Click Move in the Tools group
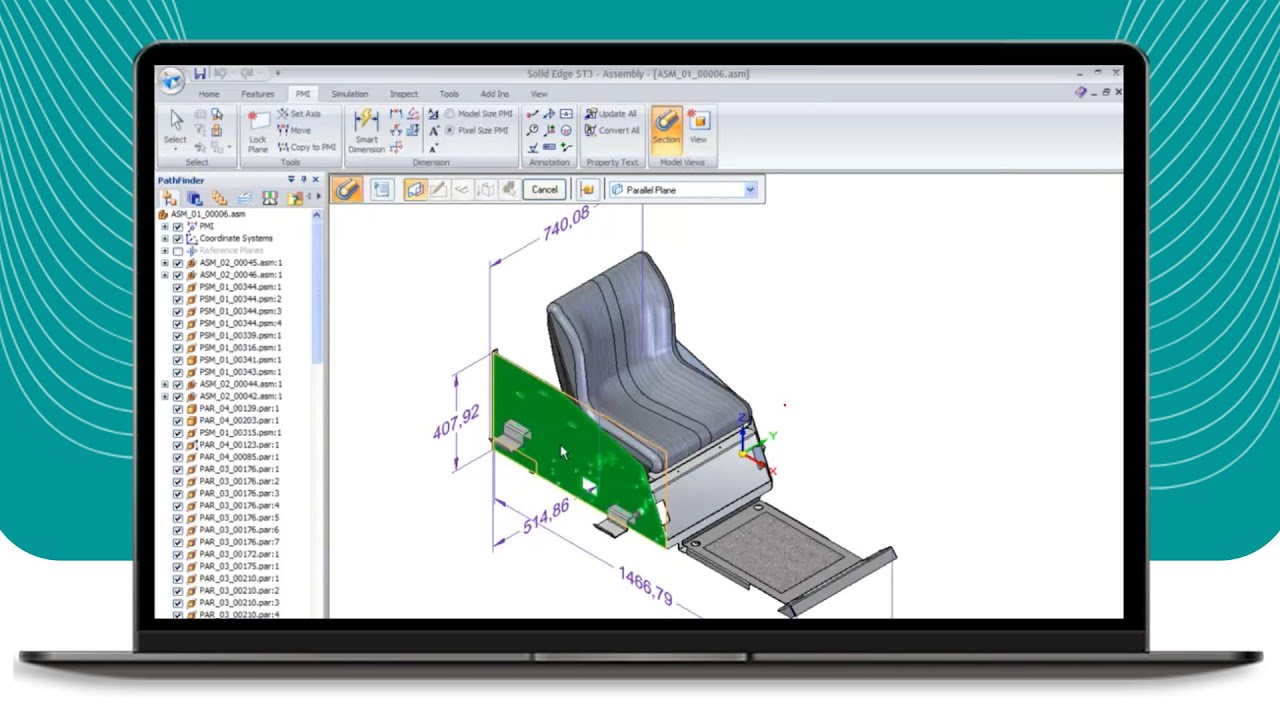The image size is (1280, 720). pyautogui.click(x=294, y=130)
